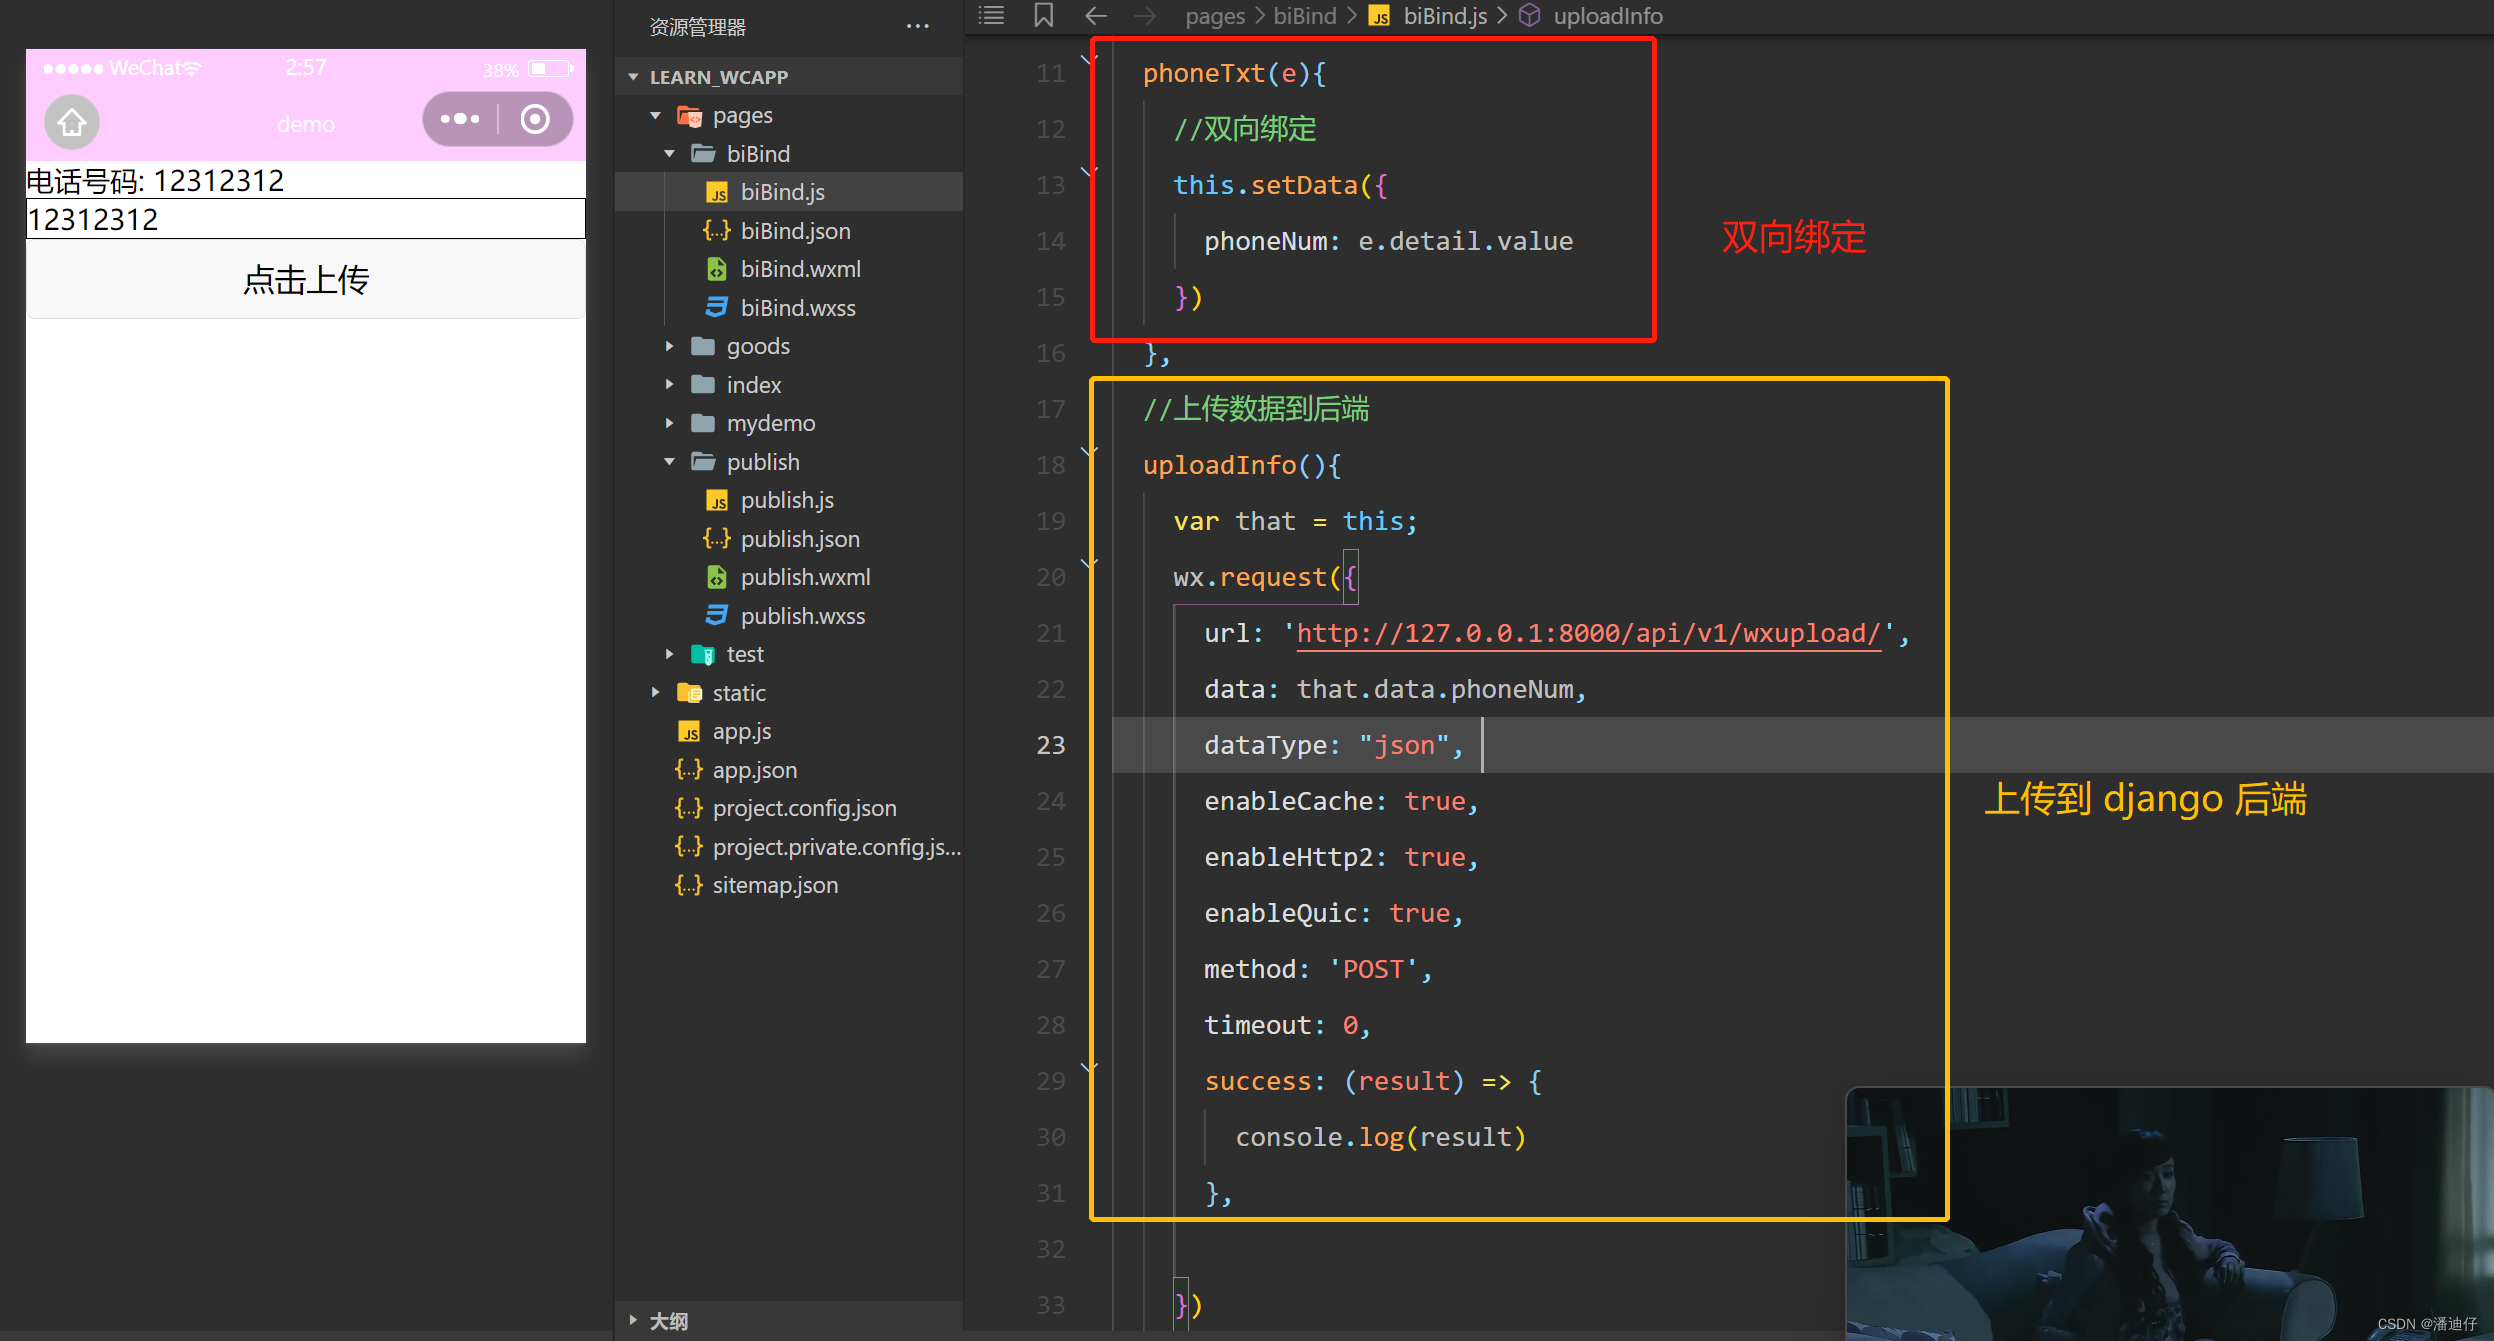Click pages in the breadcrumb navigation

coord(1214,15)
